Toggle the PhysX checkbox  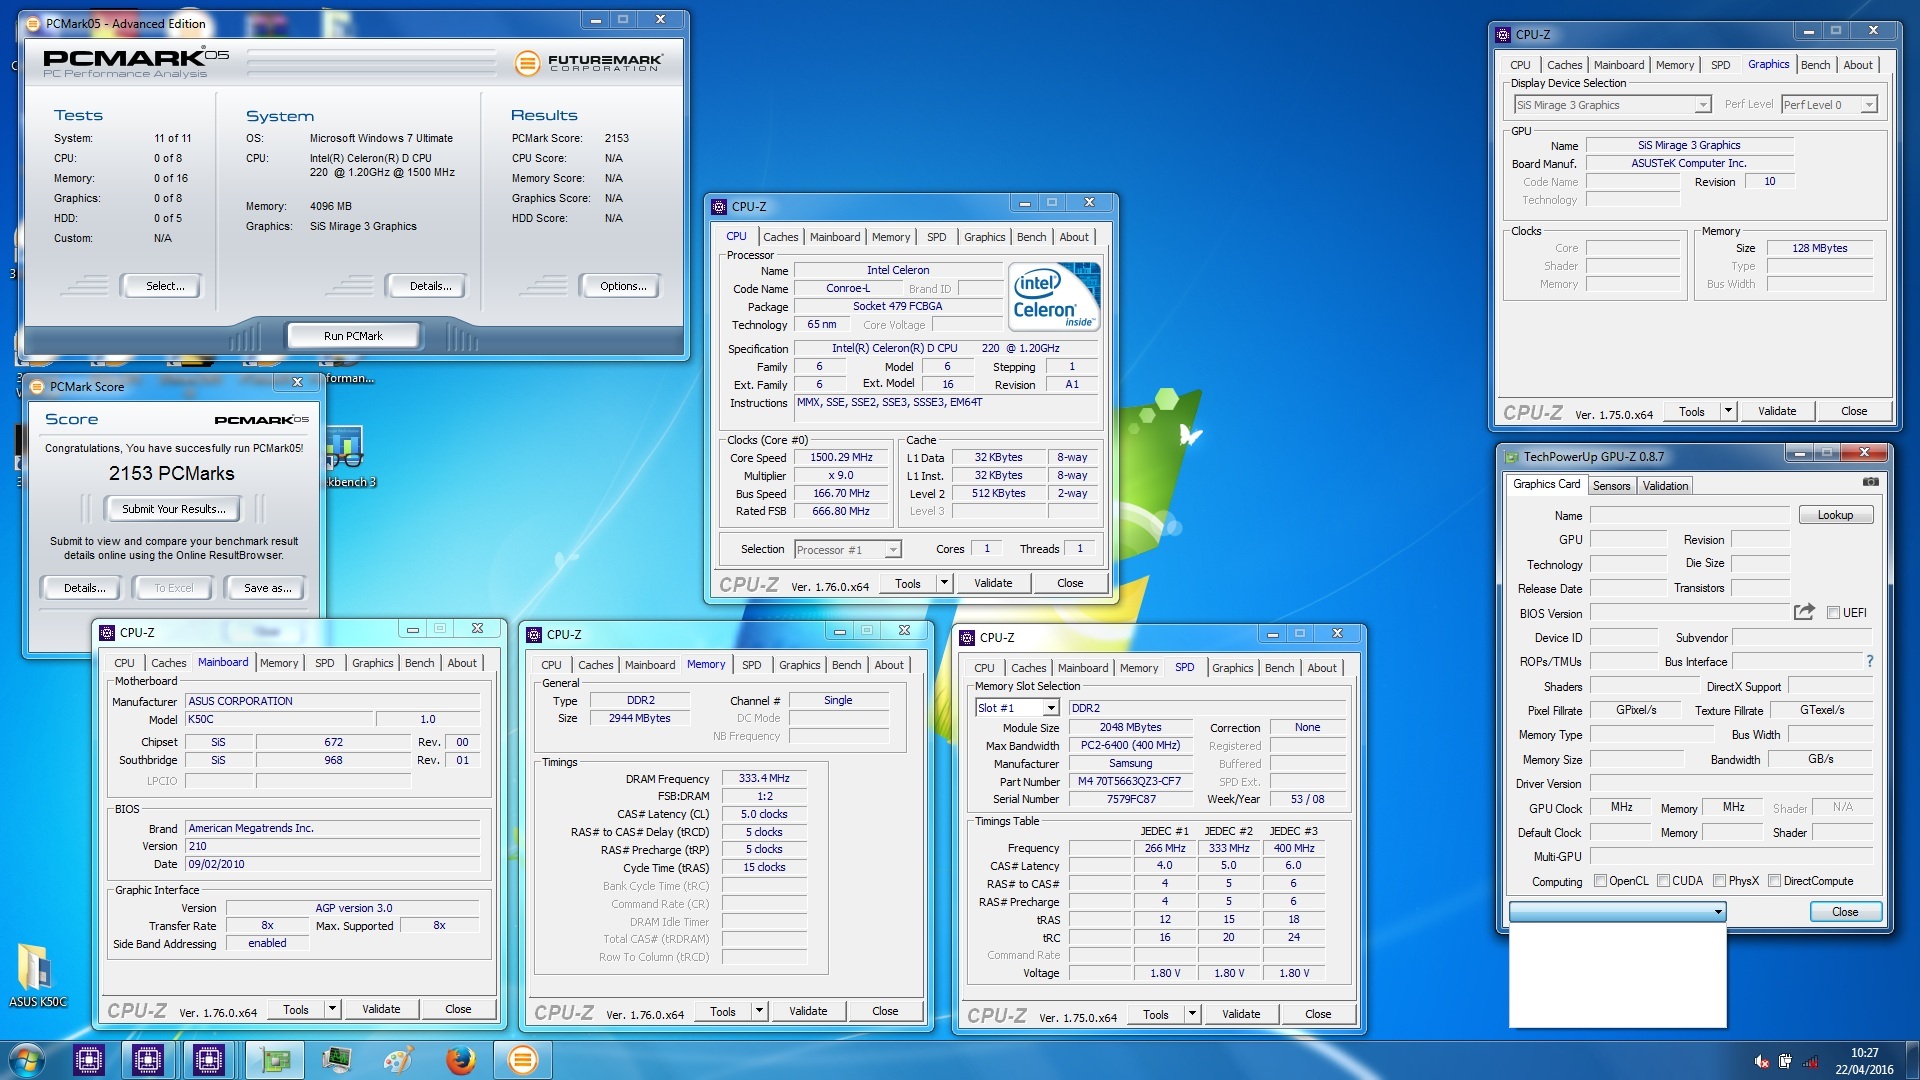tap(1719, 881)
